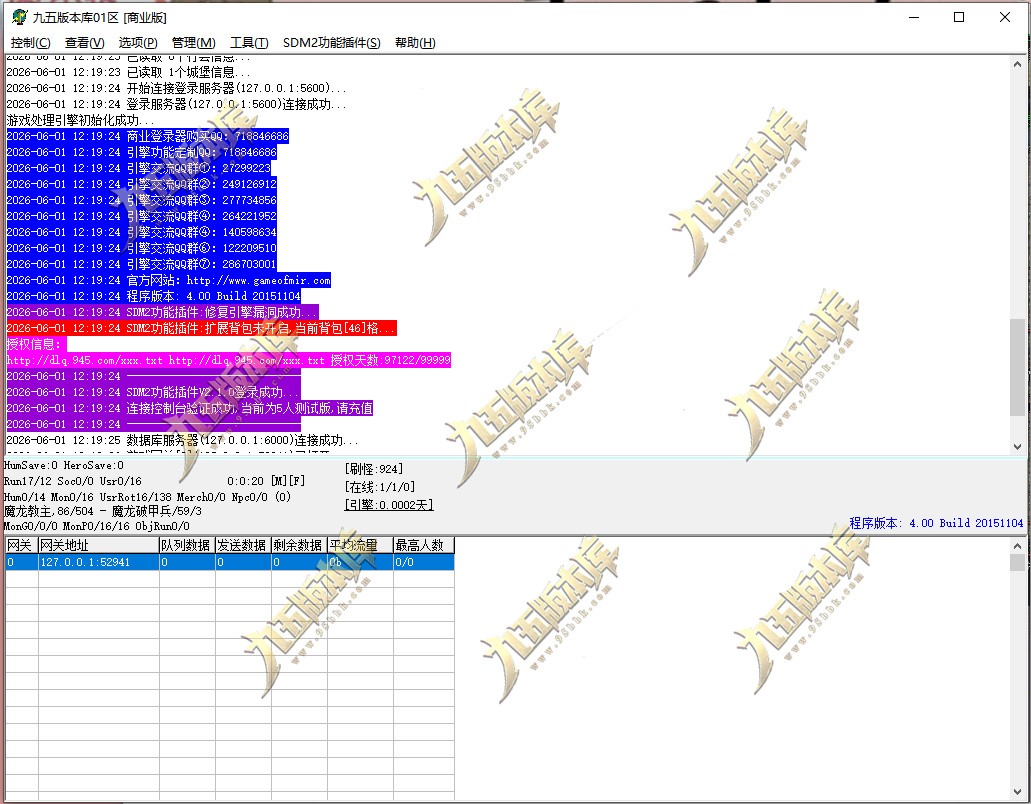Click the blue 程序版本 label at right
This screenshot has width=1031, height=804.
(x=936, y=523)
